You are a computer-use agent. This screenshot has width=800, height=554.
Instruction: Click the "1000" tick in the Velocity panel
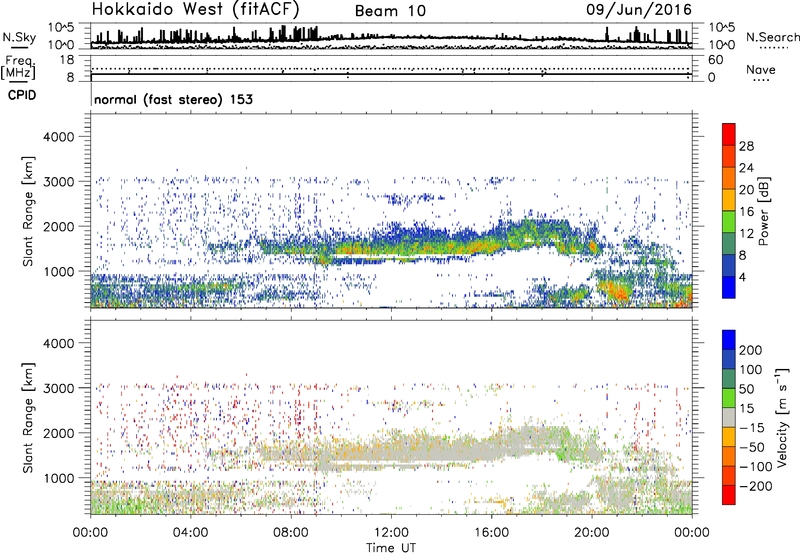click(x=58, y=478)
